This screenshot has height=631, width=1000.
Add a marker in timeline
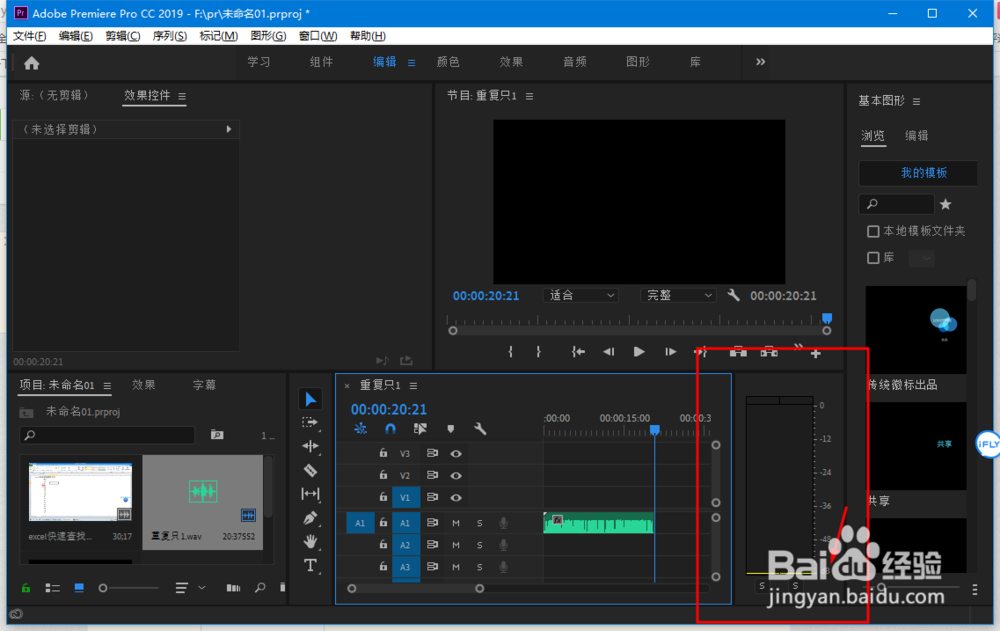coord(451,429)
